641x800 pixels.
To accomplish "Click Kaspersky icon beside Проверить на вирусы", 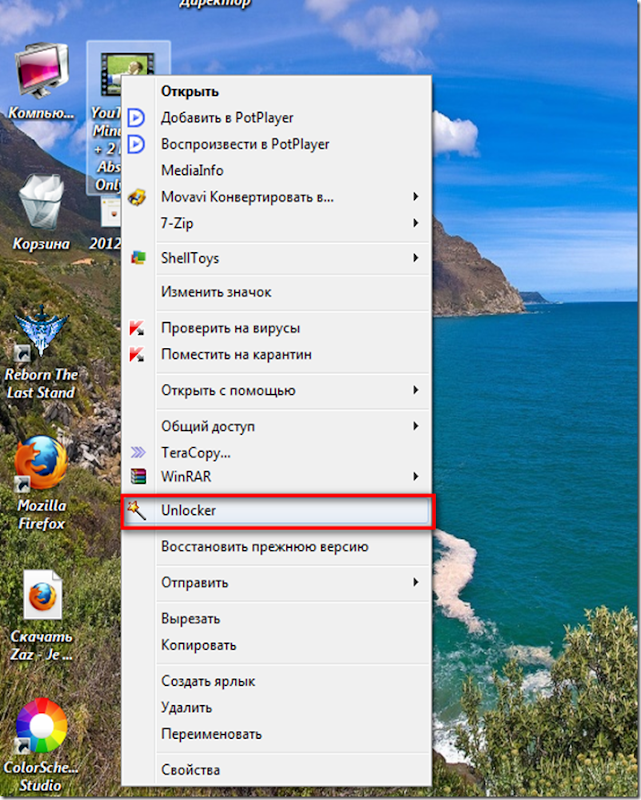I will [x=137, y=328].
